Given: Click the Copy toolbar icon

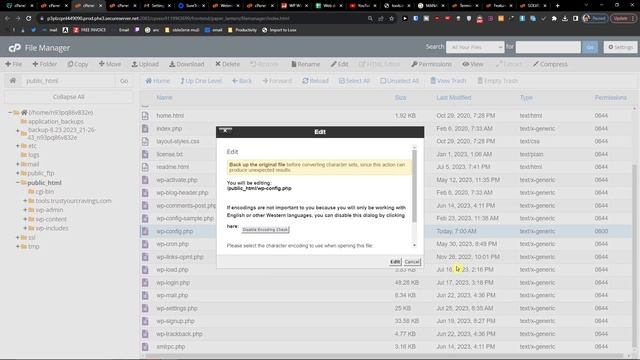Looking at the screenshot, I should [x=78, y=64].
